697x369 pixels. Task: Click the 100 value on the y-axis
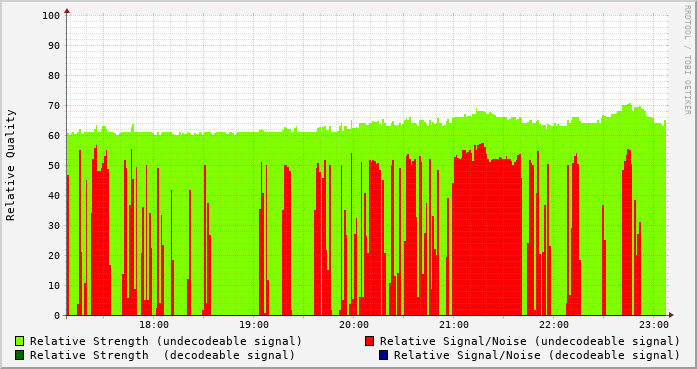51,16
